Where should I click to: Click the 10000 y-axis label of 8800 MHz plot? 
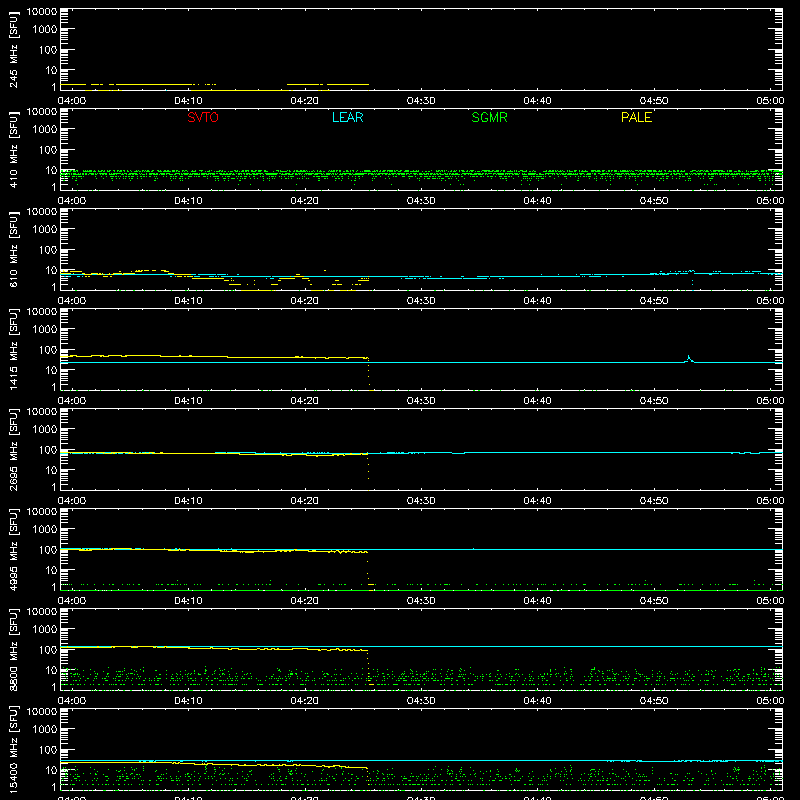coord(42,612)
